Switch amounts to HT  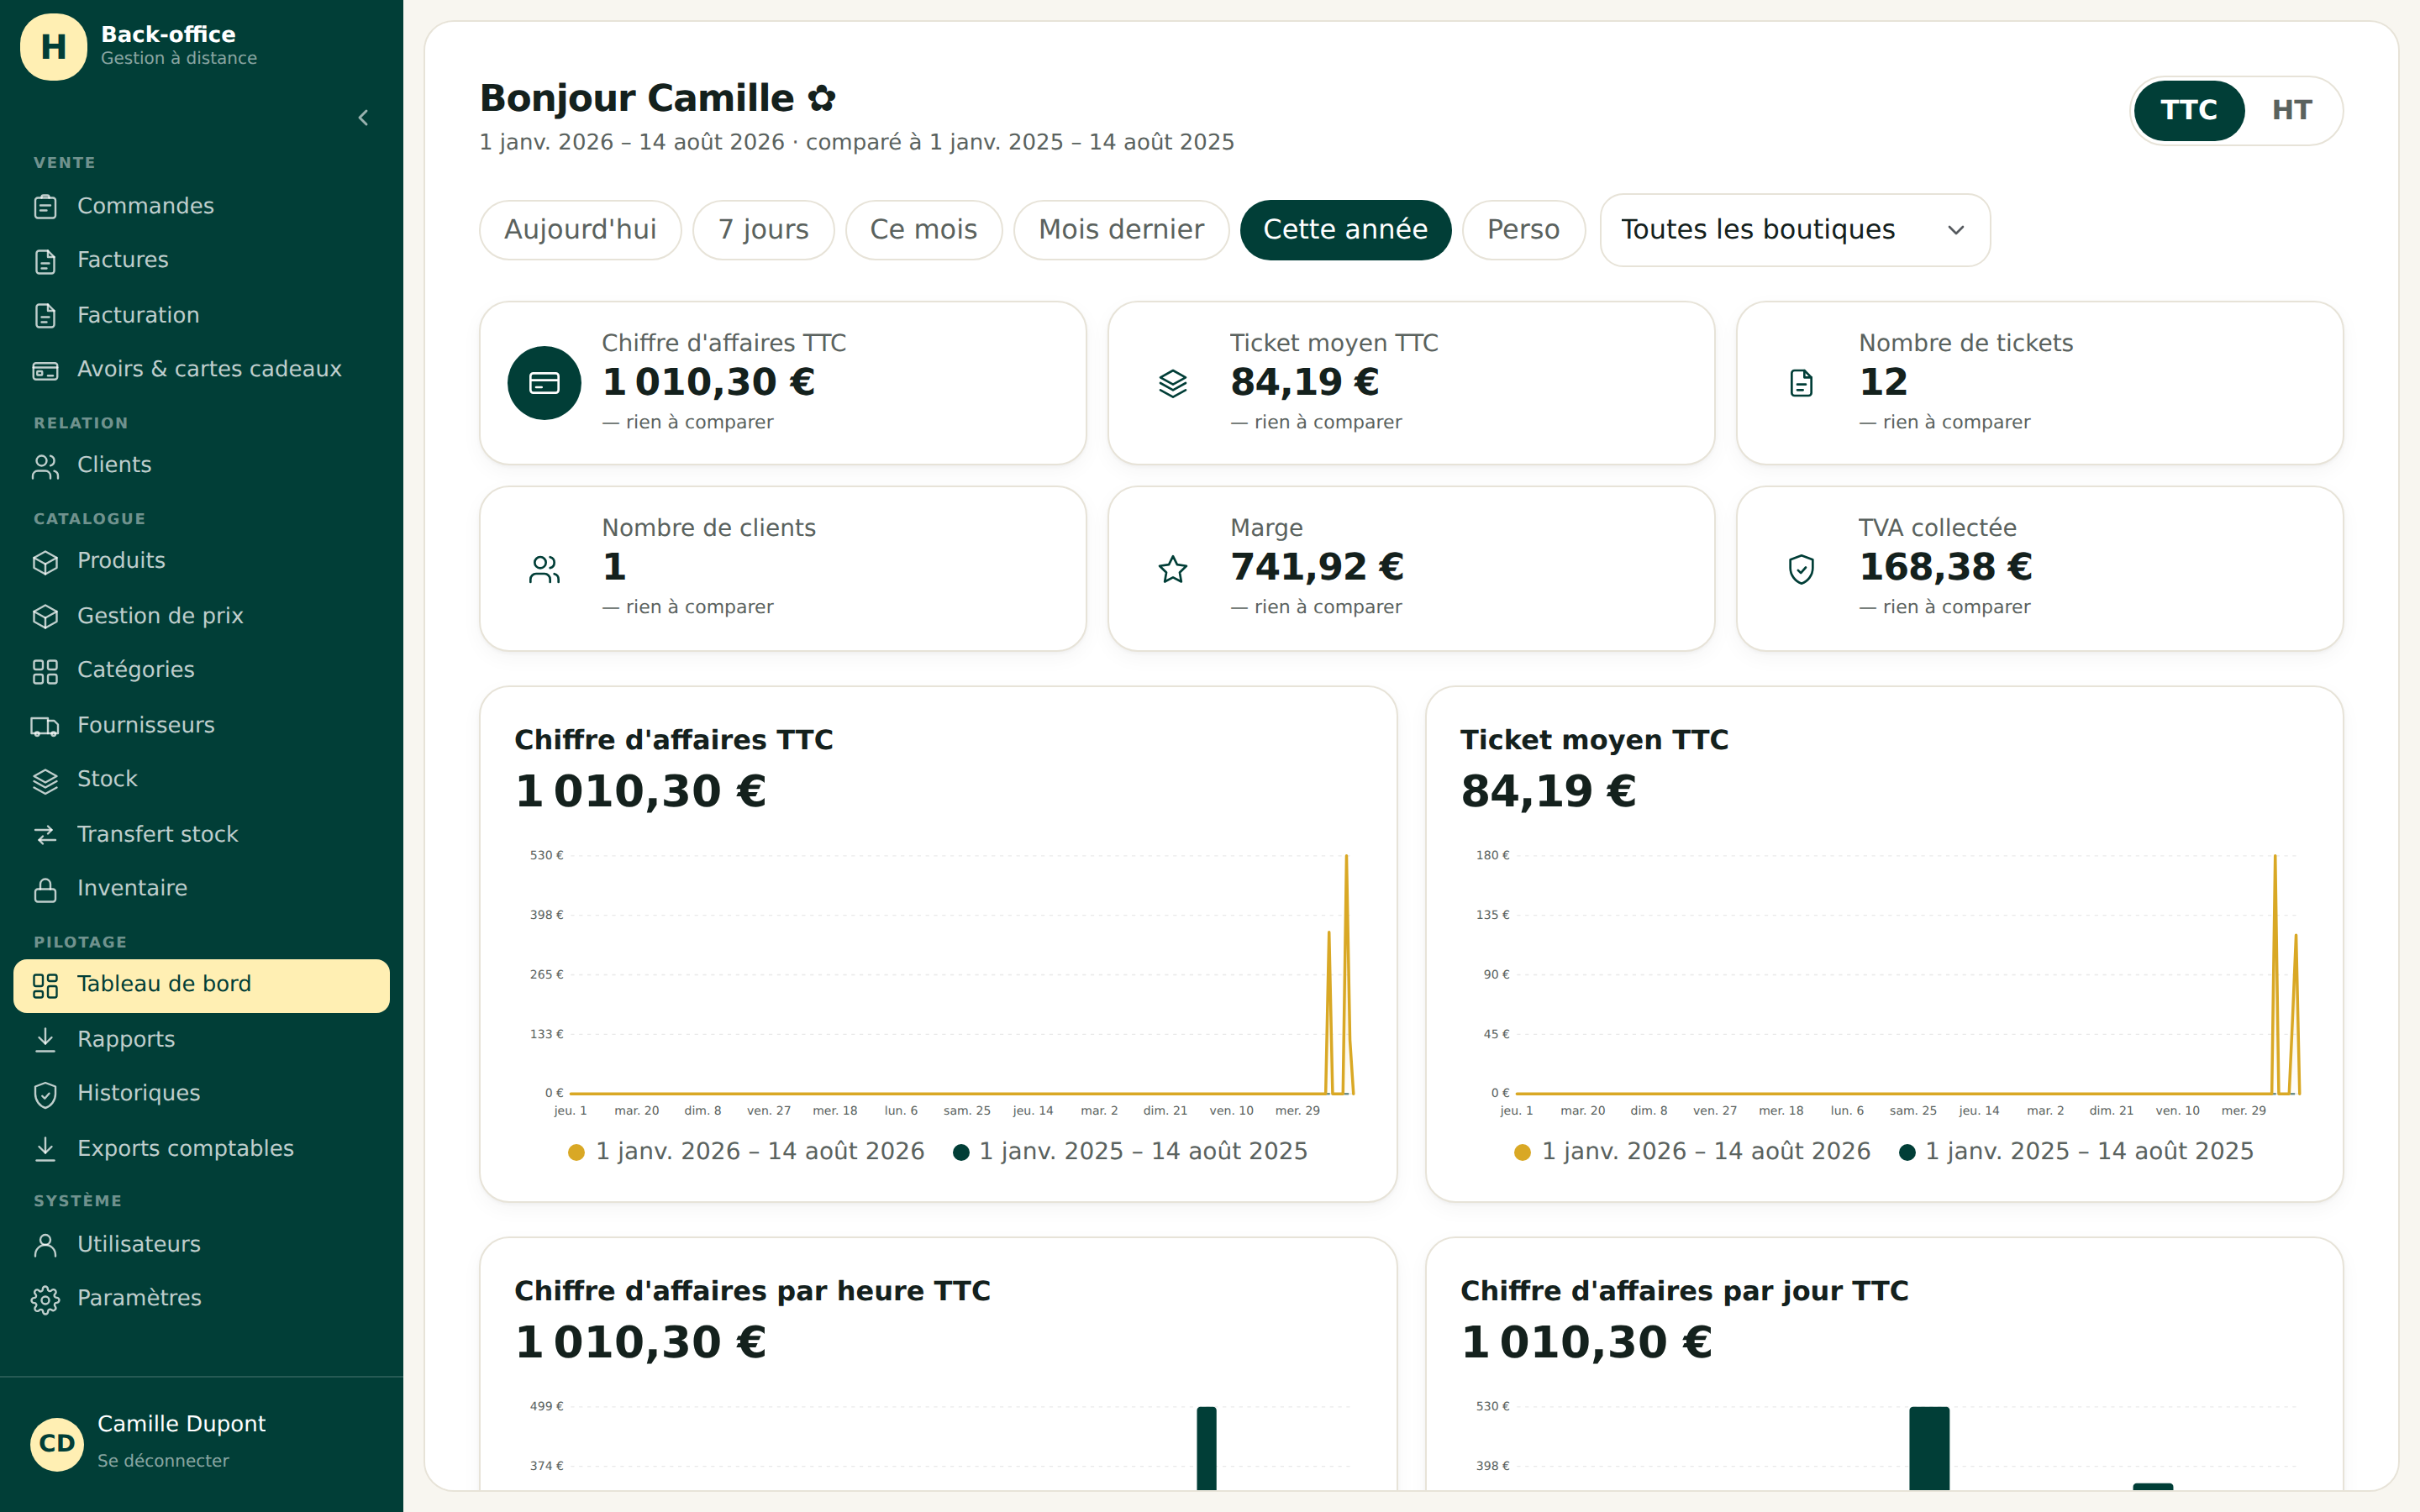[x=2291, y=110]
